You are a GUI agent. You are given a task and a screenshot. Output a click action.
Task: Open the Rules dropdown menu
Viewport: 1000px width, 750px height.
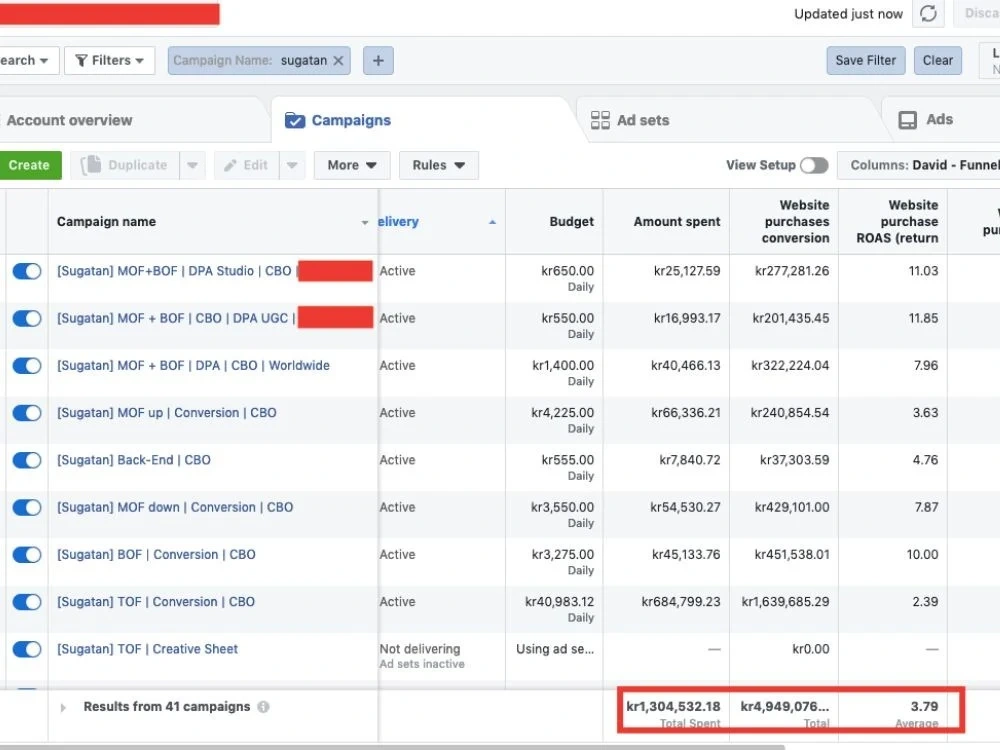[438, 165]
